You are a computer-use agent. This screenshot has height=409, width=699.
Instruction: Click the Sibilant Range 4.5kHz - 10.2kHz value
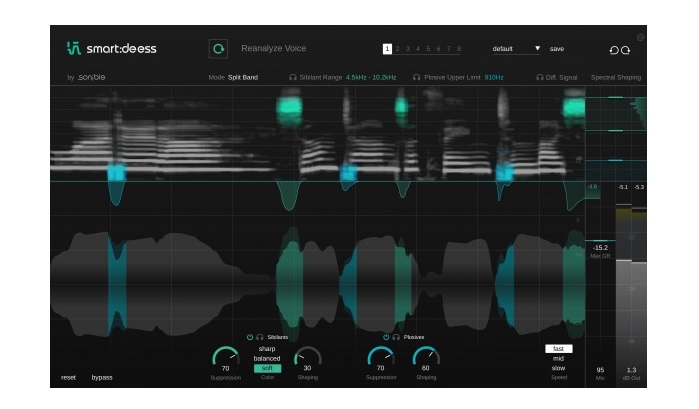click(x=371, y=77)
